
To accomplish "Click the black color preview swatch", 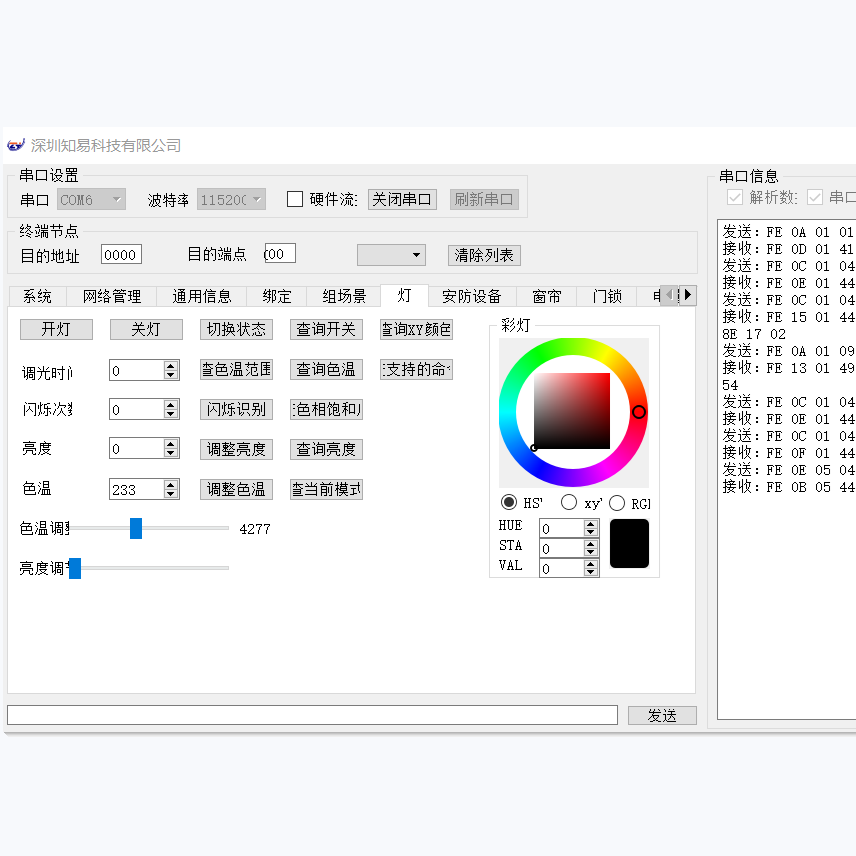I will pos(629,544).
